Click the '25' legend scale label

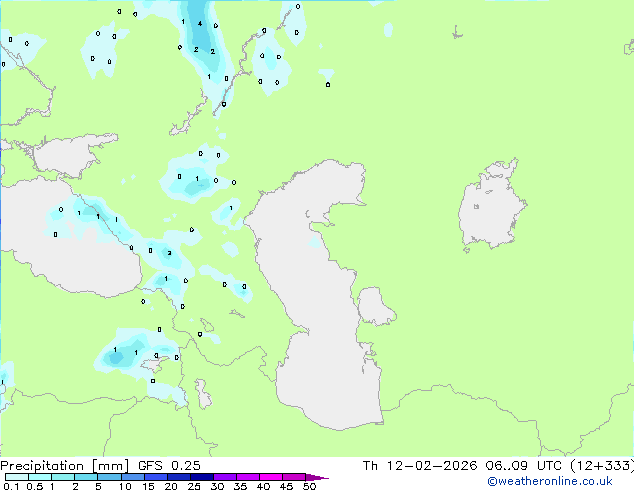point(194,486)
